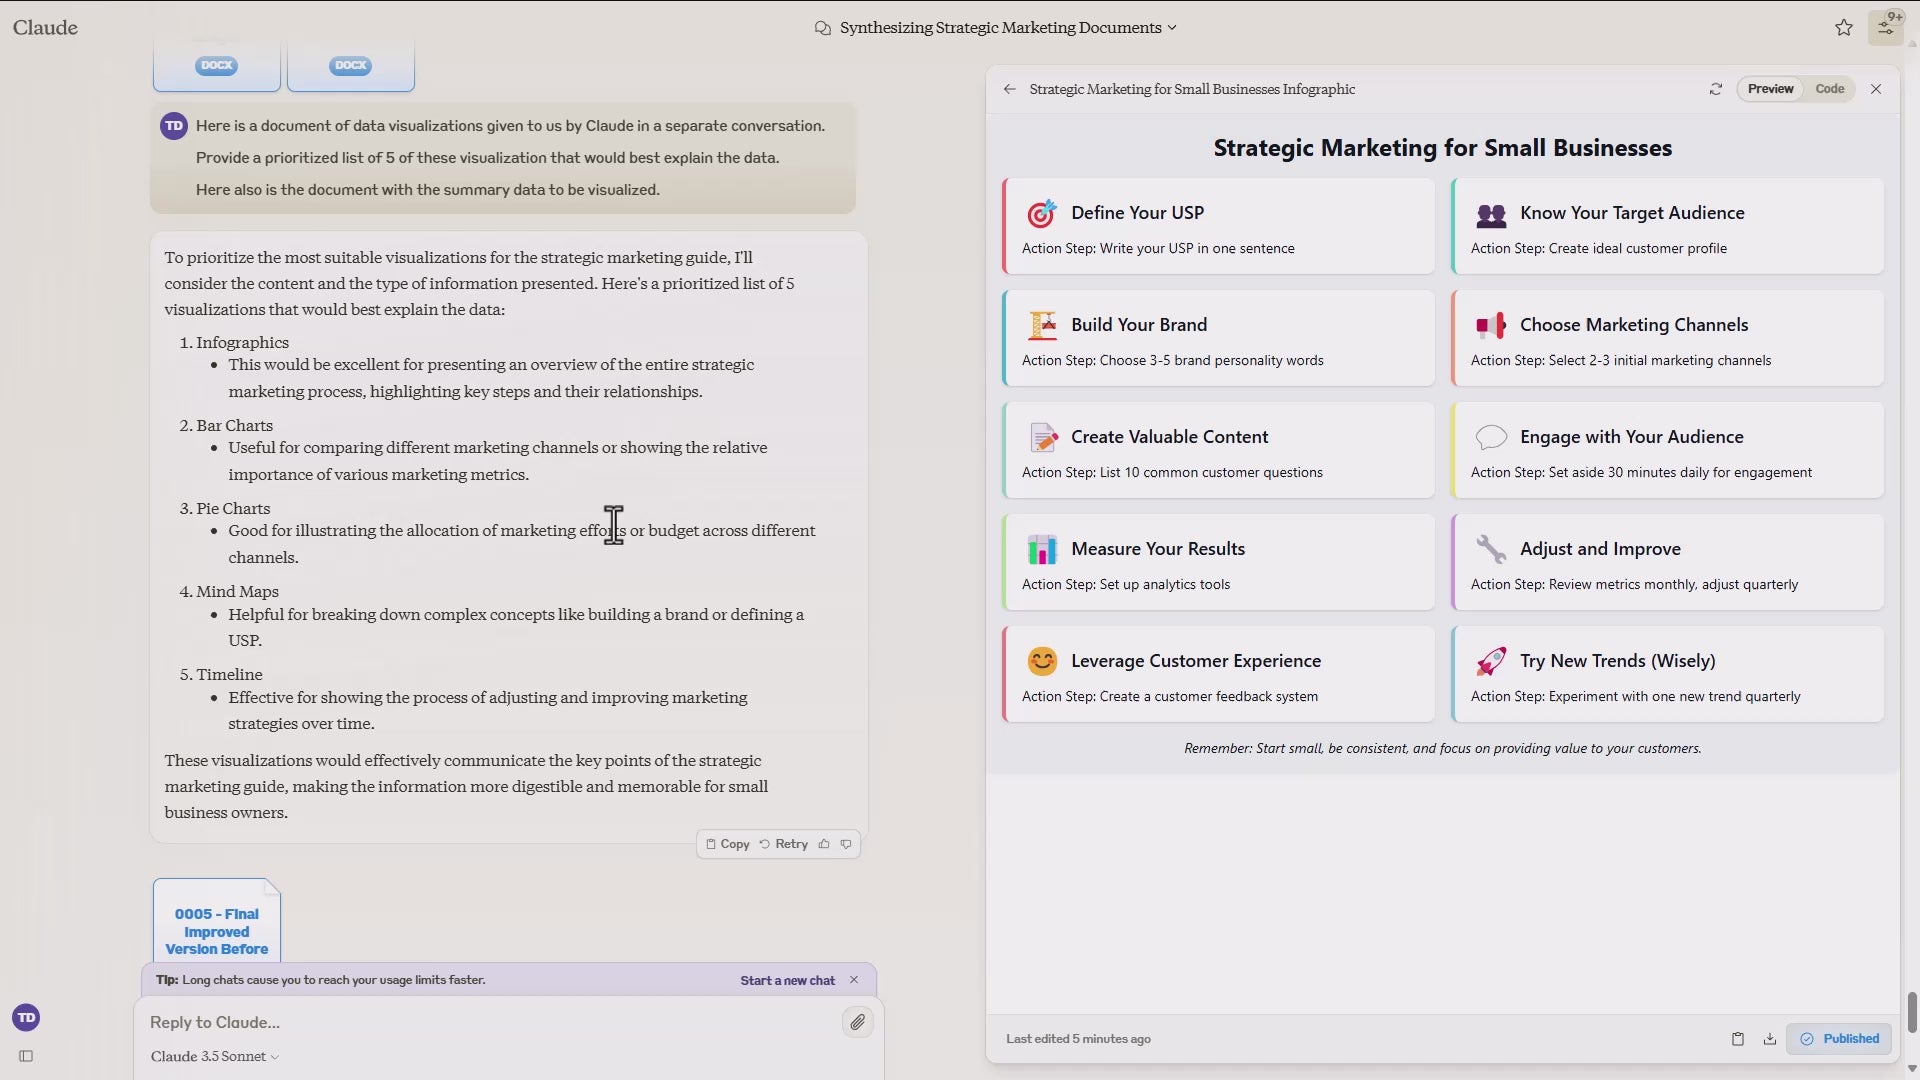Toggle the sidebar panel icon
Image resolution: width=1920 pixels, height=1080 pixels.
pos(26,1056)
